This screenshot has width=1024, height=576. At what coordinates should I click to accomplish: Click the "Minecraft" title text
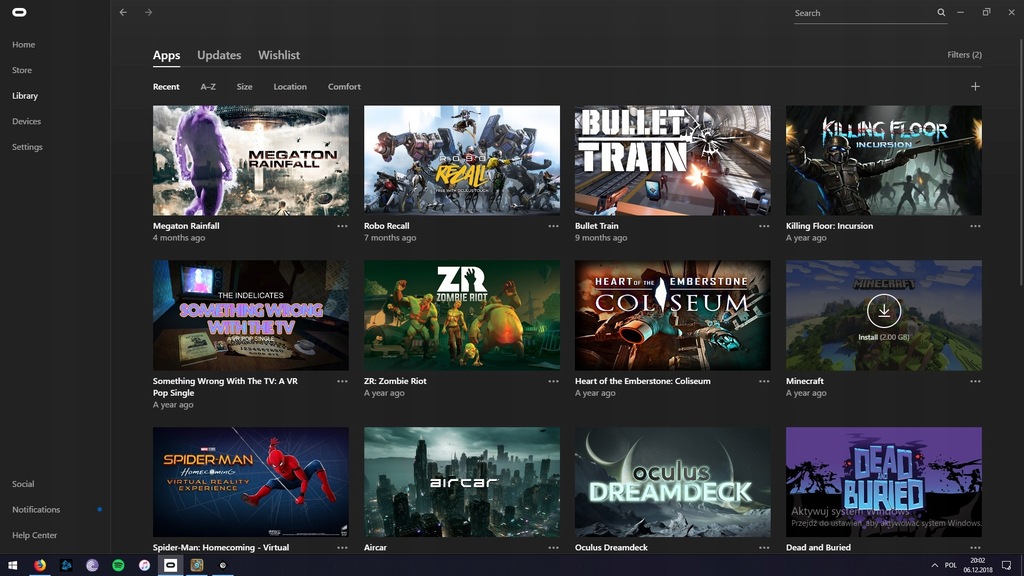[x=805, y=381]
